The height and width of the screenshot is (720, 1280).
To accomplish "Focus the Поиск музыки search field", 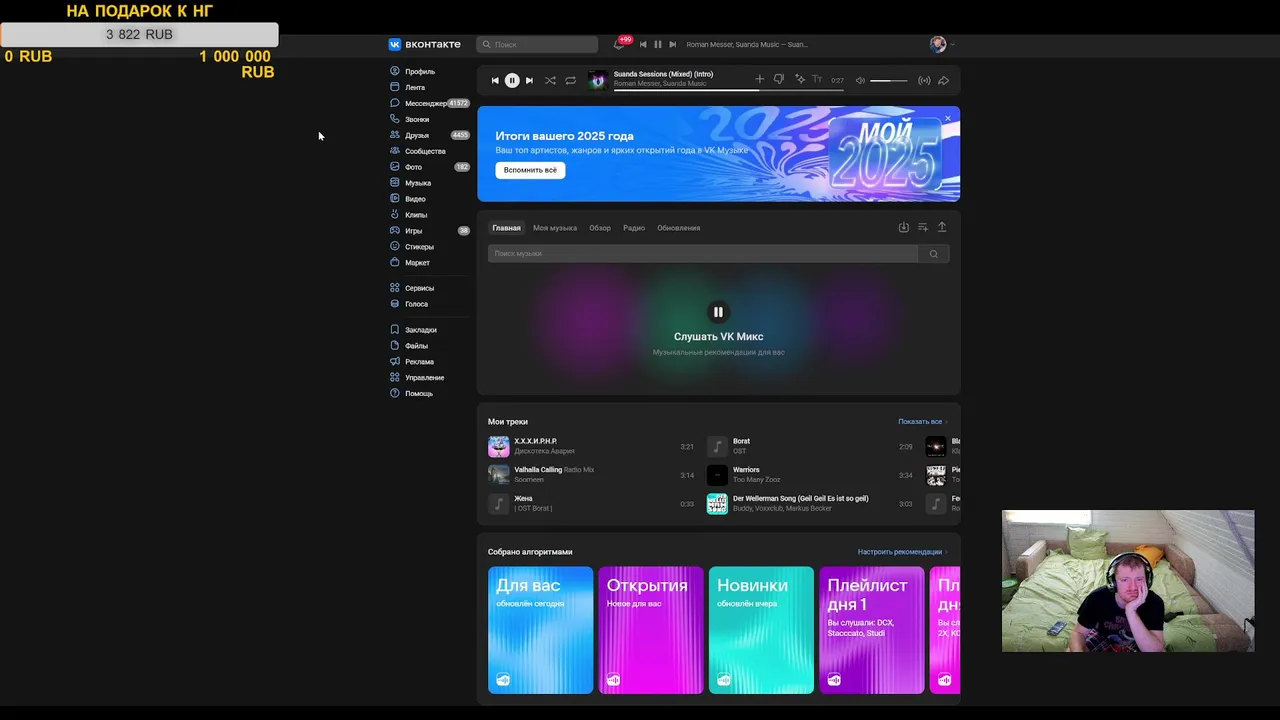I will (703, 254).
